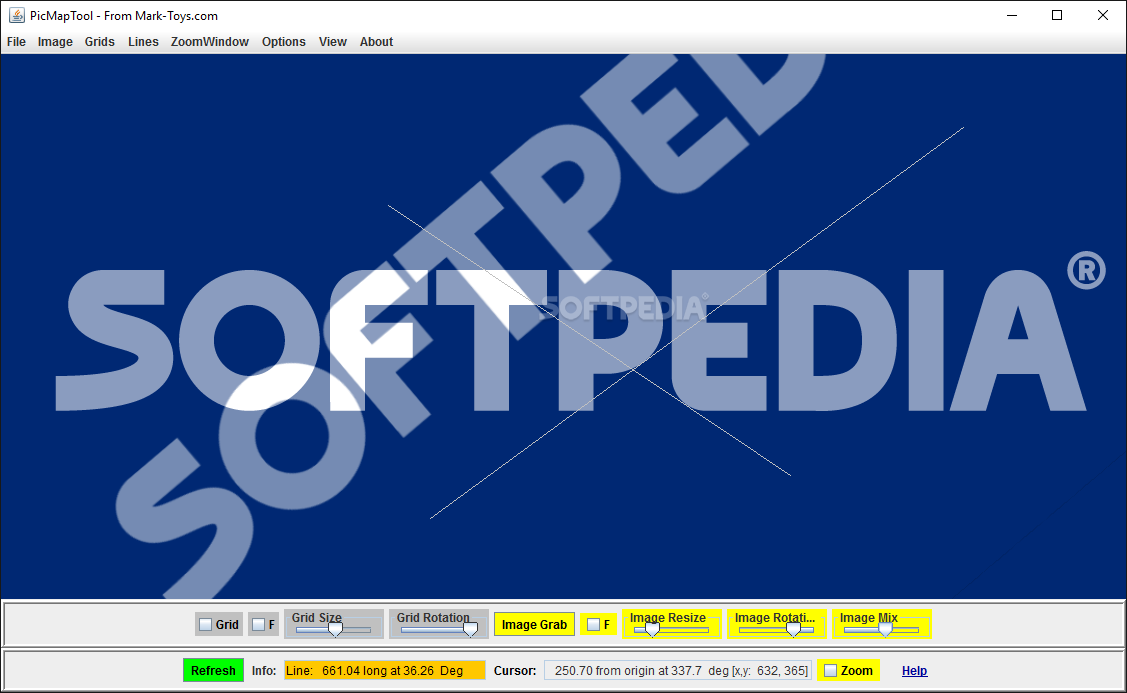Image resolution: width=1127 pixels, height=693 pixels.
Task: Click the Image Mix slider handle
Action: tap(886, 630)
